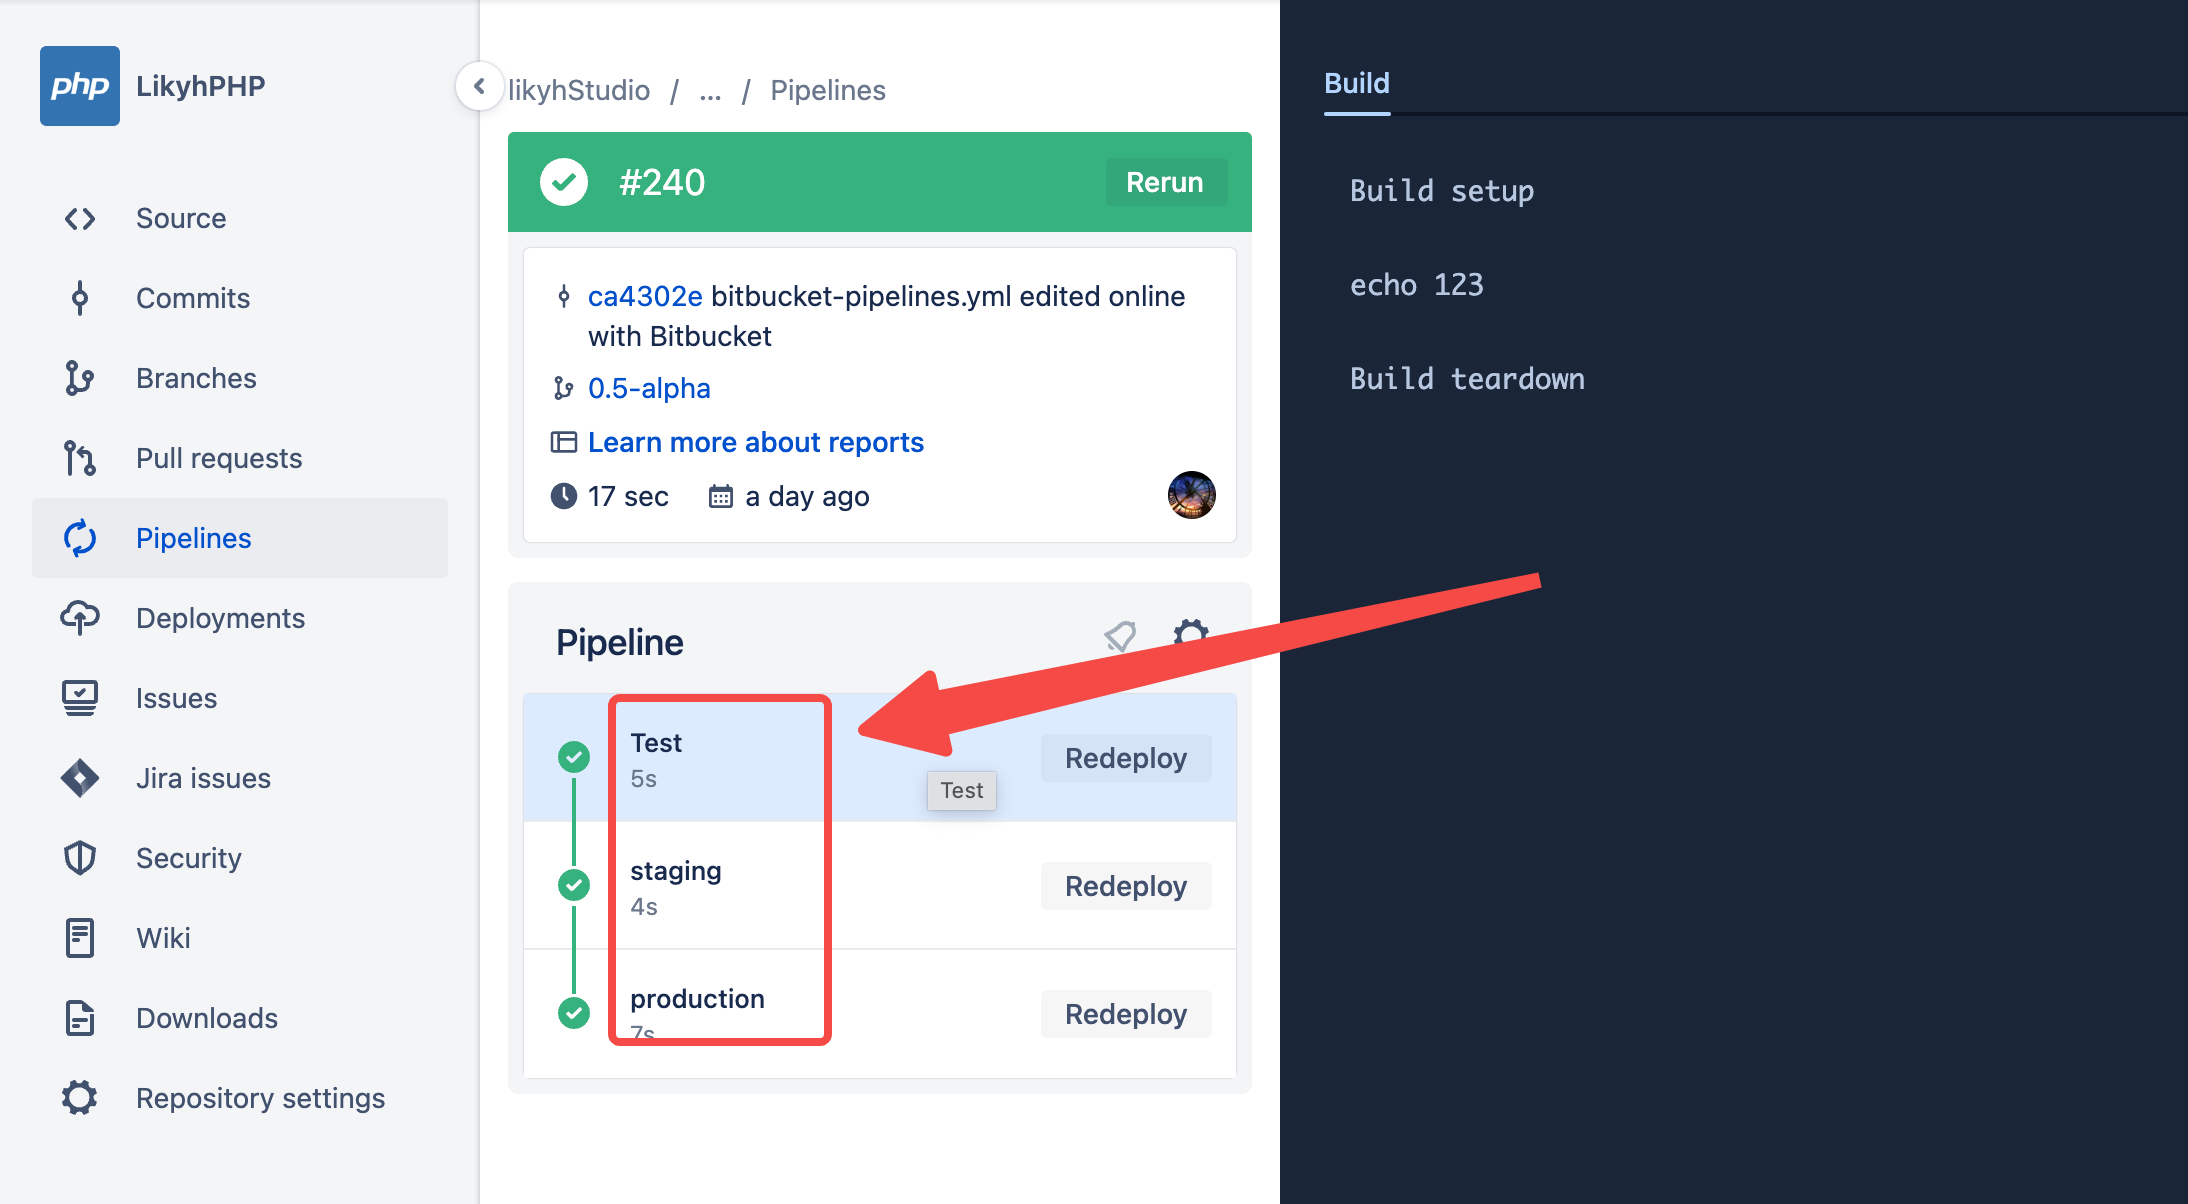Click the user avatar thumbnail
The height and width of the screenshot is (1204, 2188).
1191,495
